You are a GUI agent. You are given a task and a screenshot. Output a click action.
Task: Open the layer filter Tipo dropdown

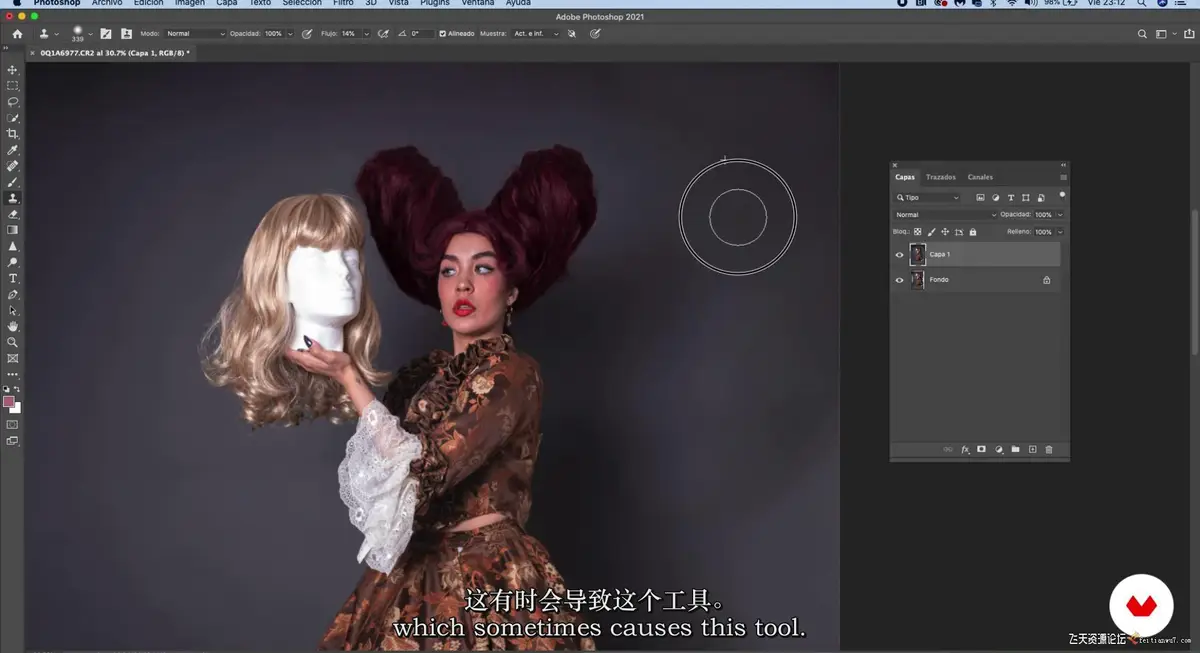pos(928,198)
